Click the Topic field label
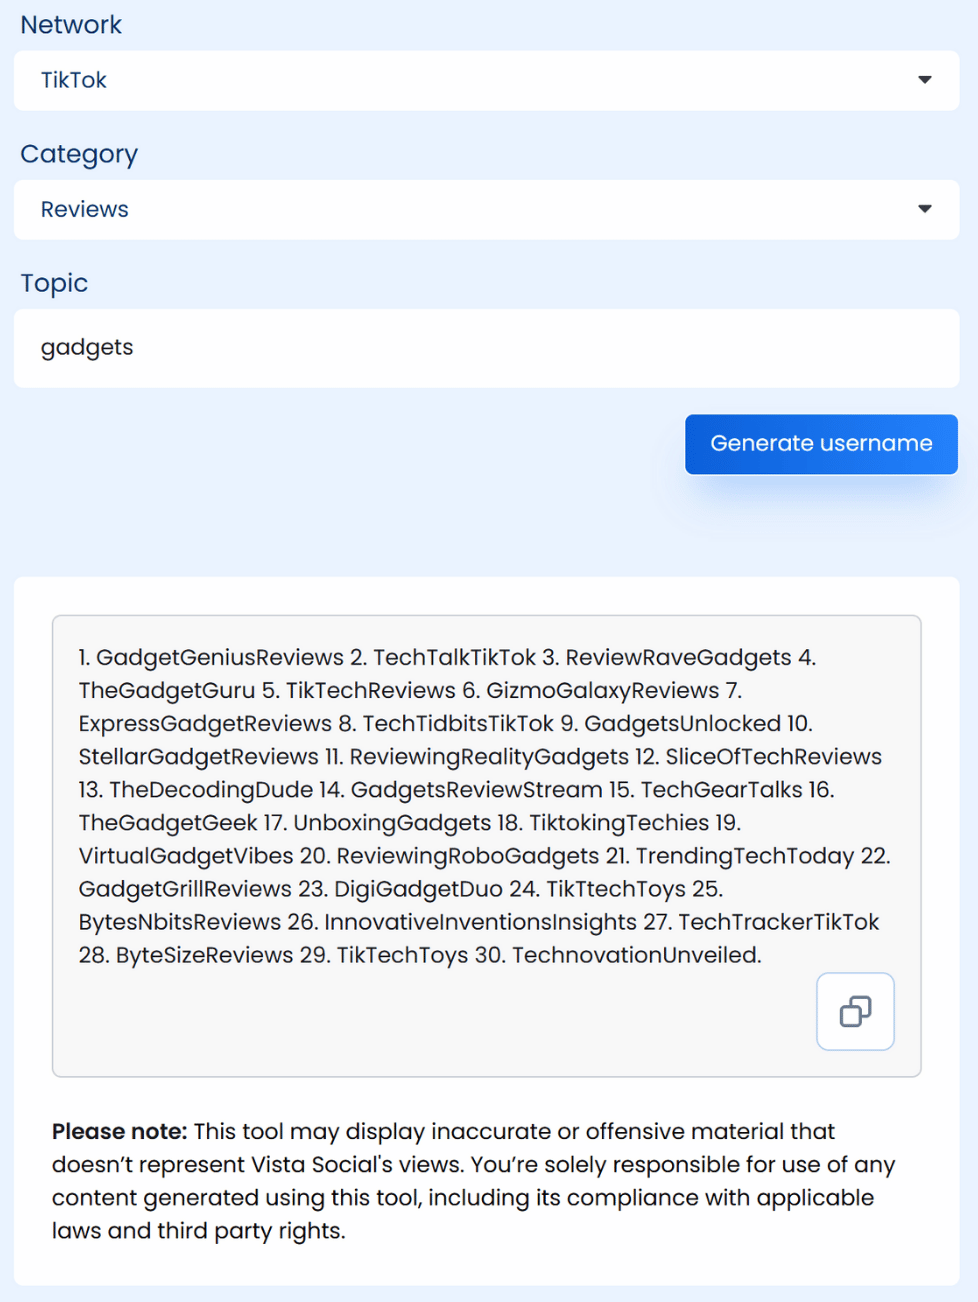Image resolution: width=978 pixels, height=1302 pixels. pos(54,283)
